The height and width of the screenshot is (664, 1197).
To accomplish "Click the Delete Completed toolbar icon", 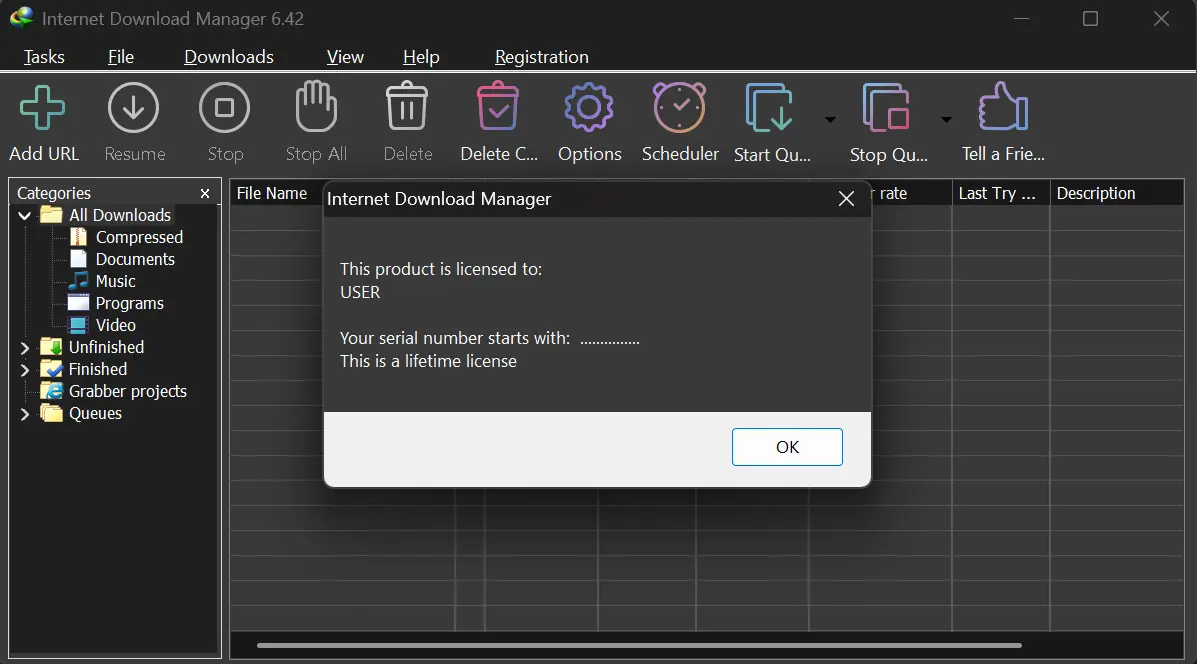I will (x=498, y=106).
